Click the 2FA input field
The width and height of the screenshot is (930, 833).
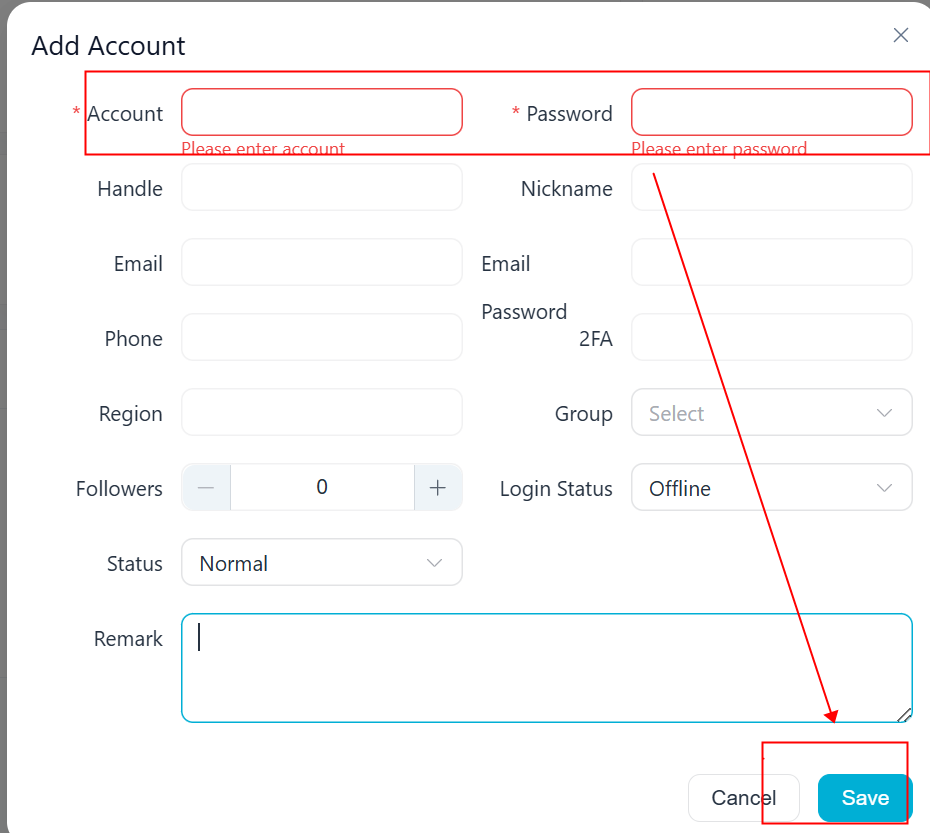tap(772, 338)
